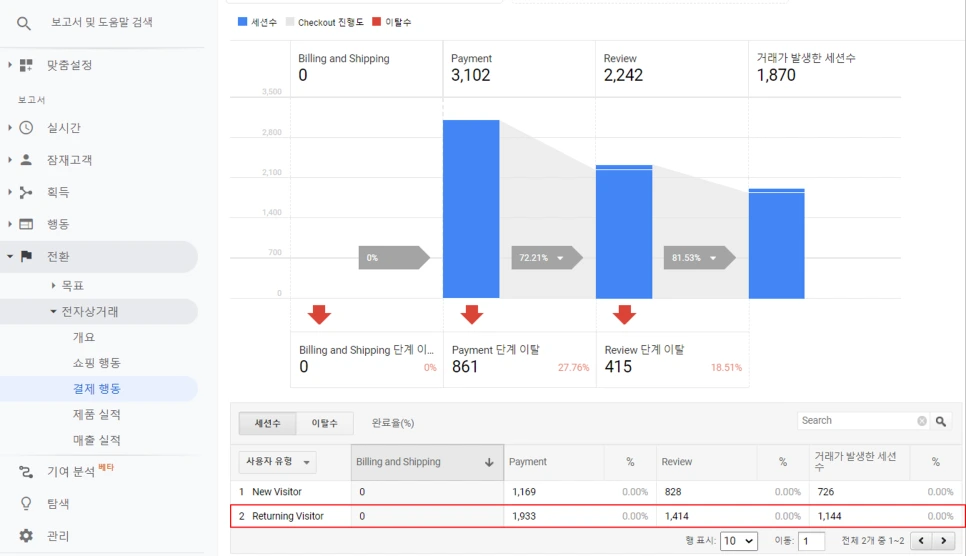The height and width of the screenshot is (556, 966).
Task: Click the Review column header
Action: click(676, 462)
